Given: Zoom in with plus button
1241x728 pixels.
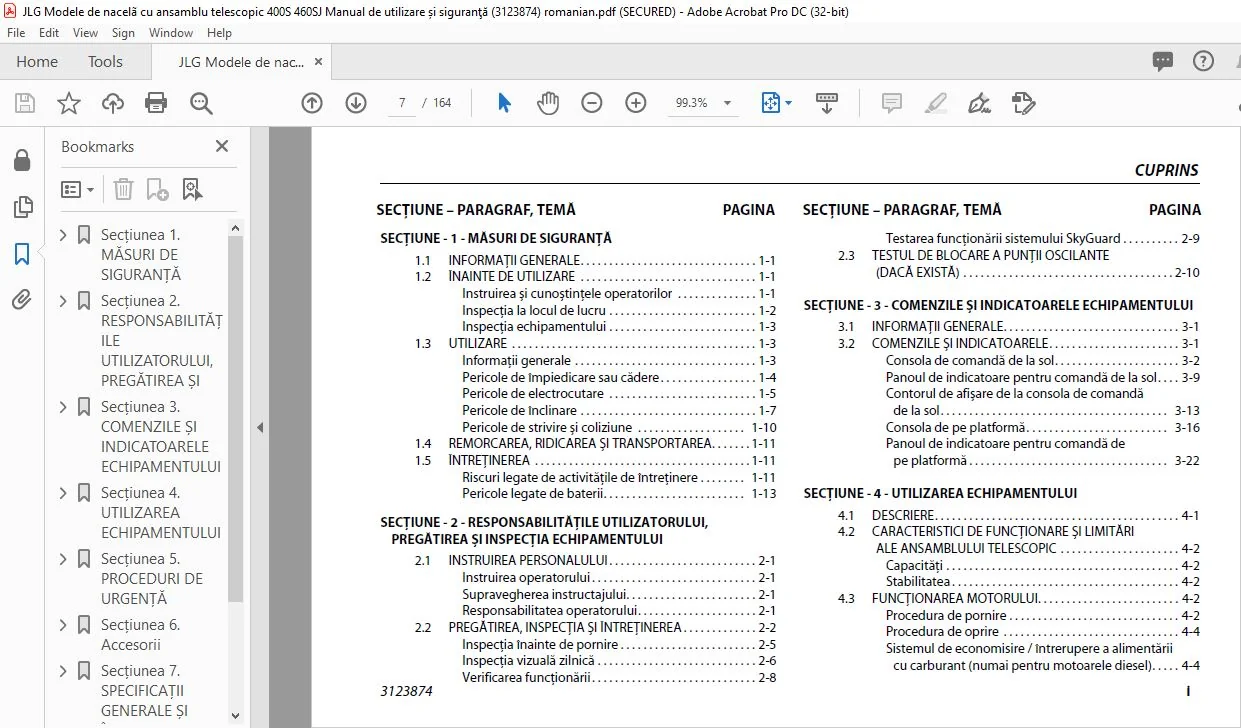Looking at the screenshot, I should point(636,103).
